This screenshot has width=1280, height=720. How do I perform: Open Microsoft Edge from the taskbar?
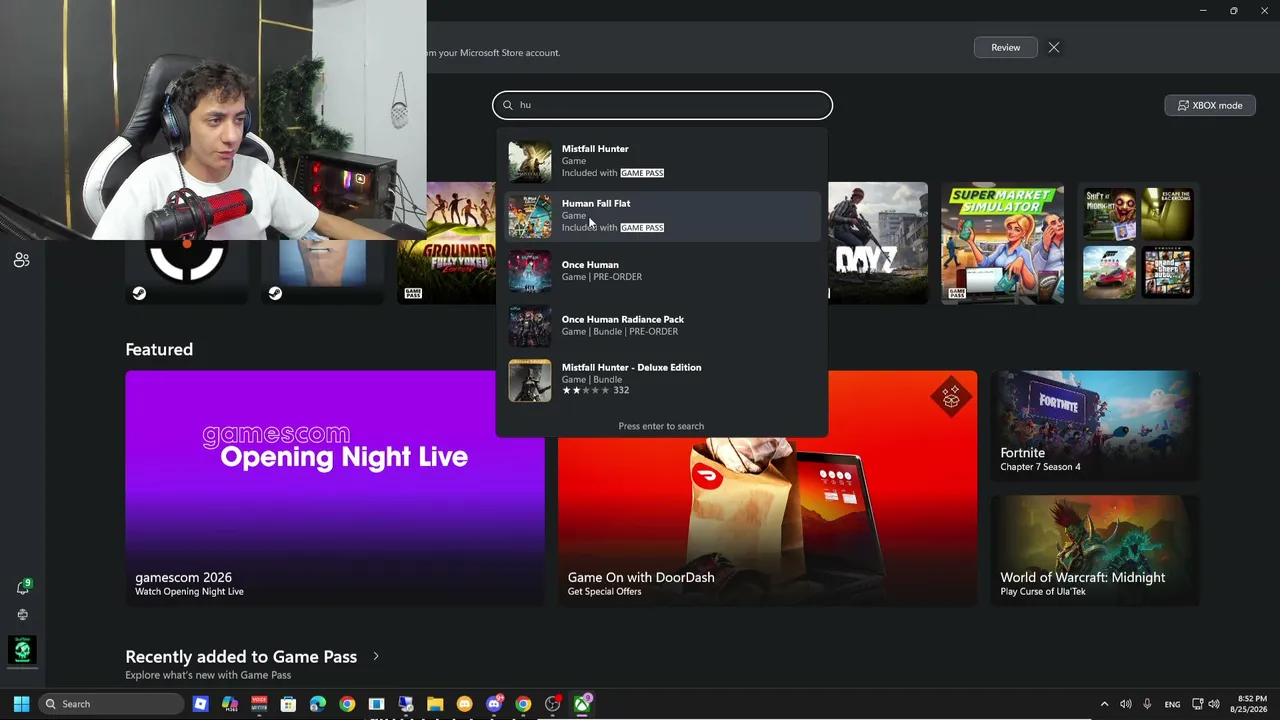318,704
